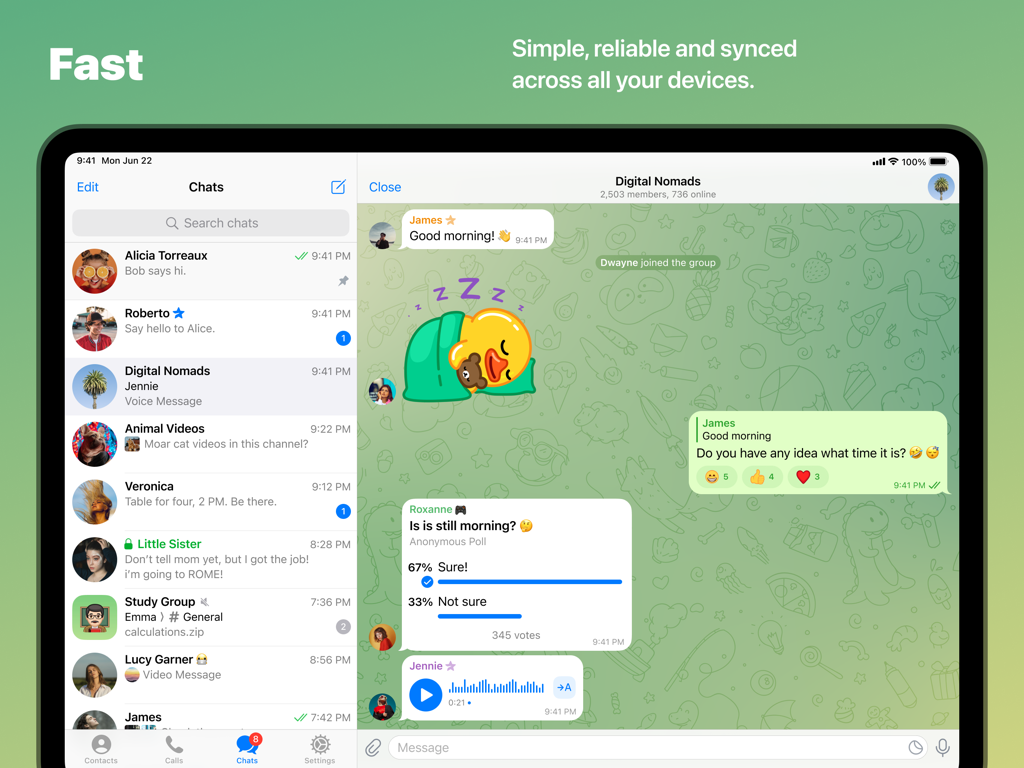The image size is (1024, 768).
Task: Play Jennie's voice message
Action: tap(426, 695)
